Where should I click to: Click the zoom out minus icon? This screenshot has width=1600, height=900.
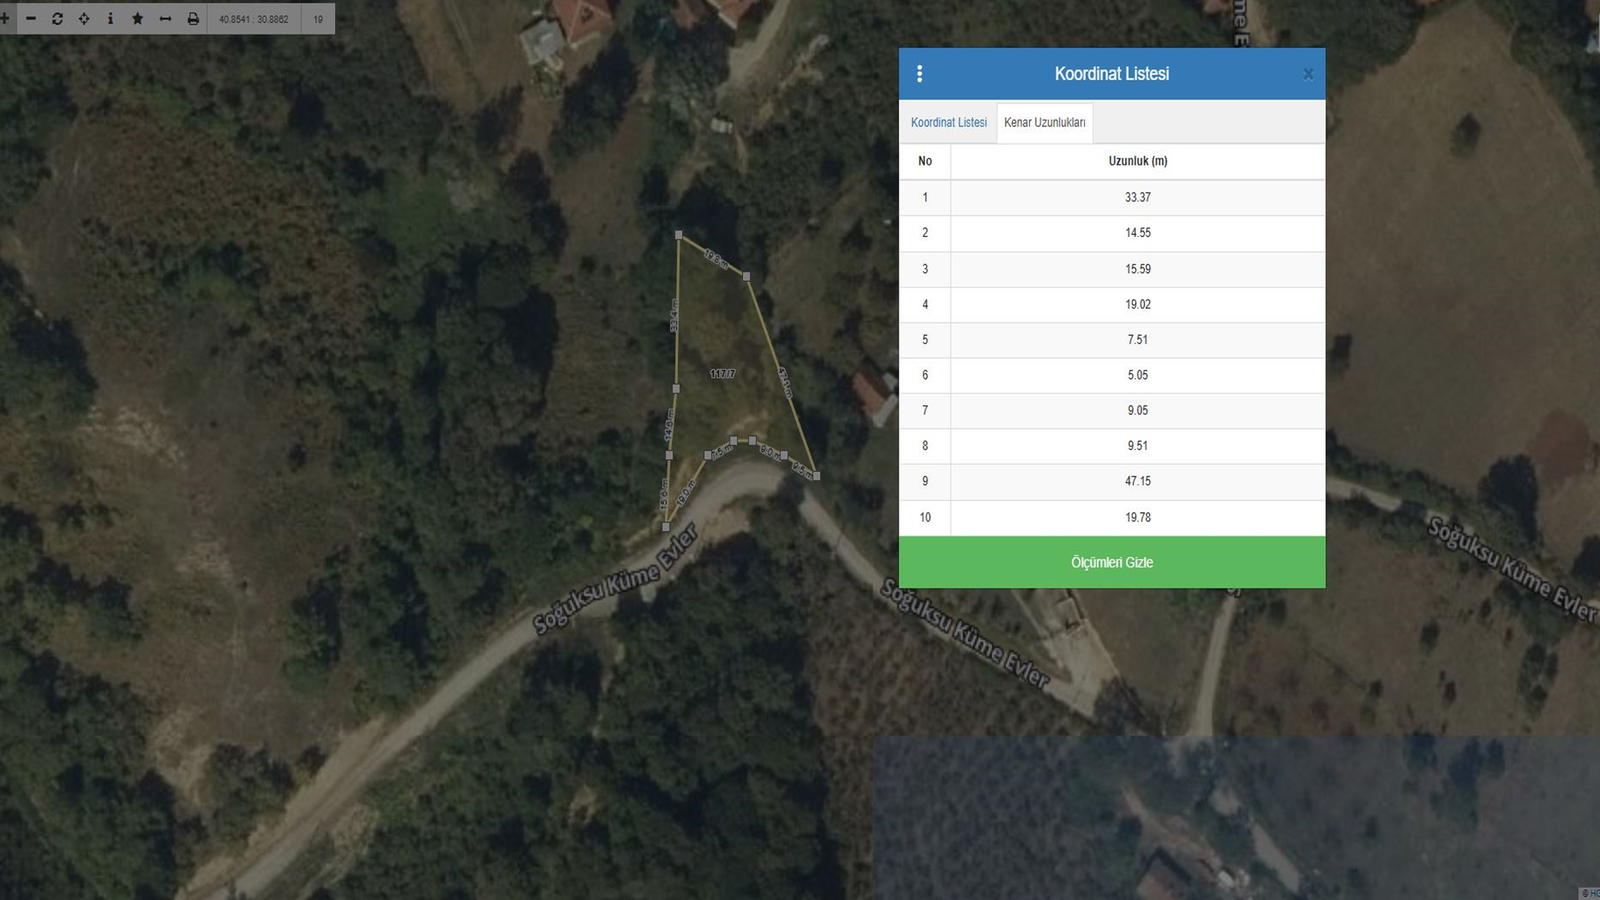(31, 18)
